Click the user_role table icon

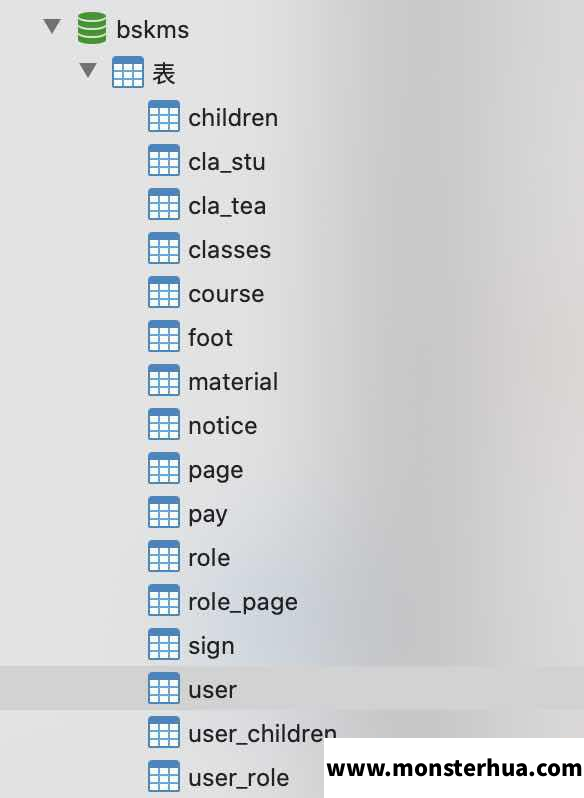click(x=164, y=776)
